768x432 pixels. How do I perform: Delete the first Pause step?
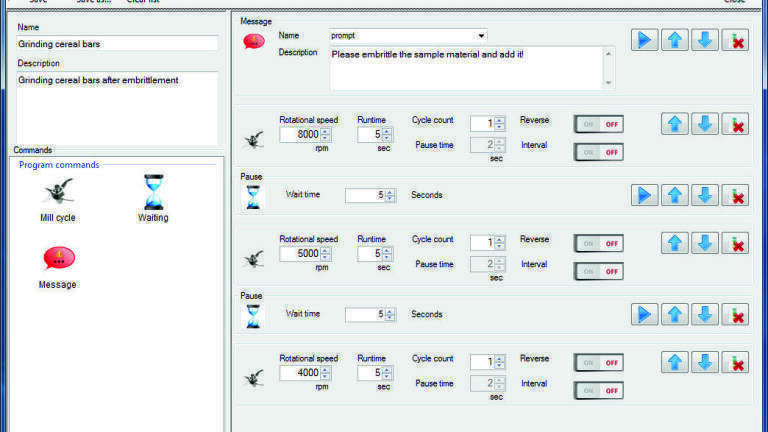pyautogui.click(x=735, y=195)
